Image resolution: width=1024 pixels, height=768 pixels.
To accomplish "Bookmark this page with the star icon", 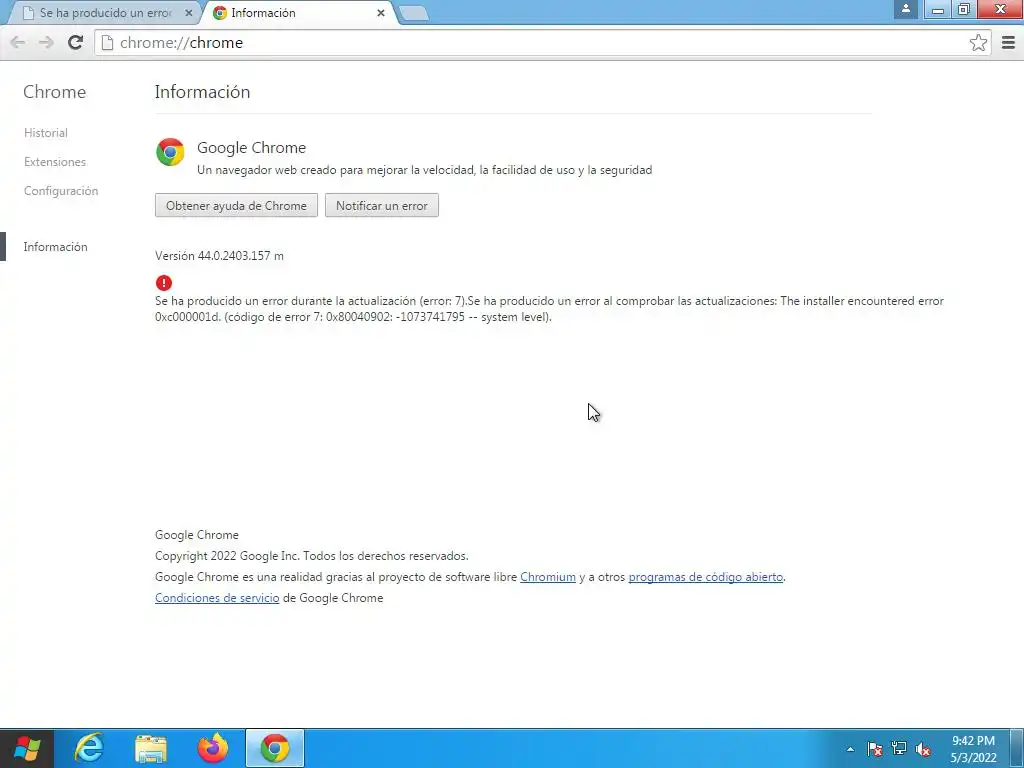I will point(978,42).
